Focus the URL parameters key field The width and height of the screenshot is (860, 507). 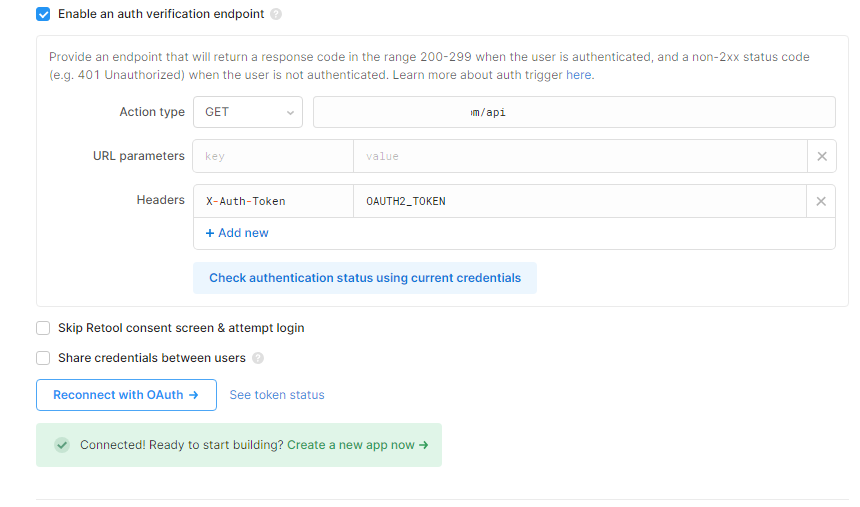click(x=272, y=156)
